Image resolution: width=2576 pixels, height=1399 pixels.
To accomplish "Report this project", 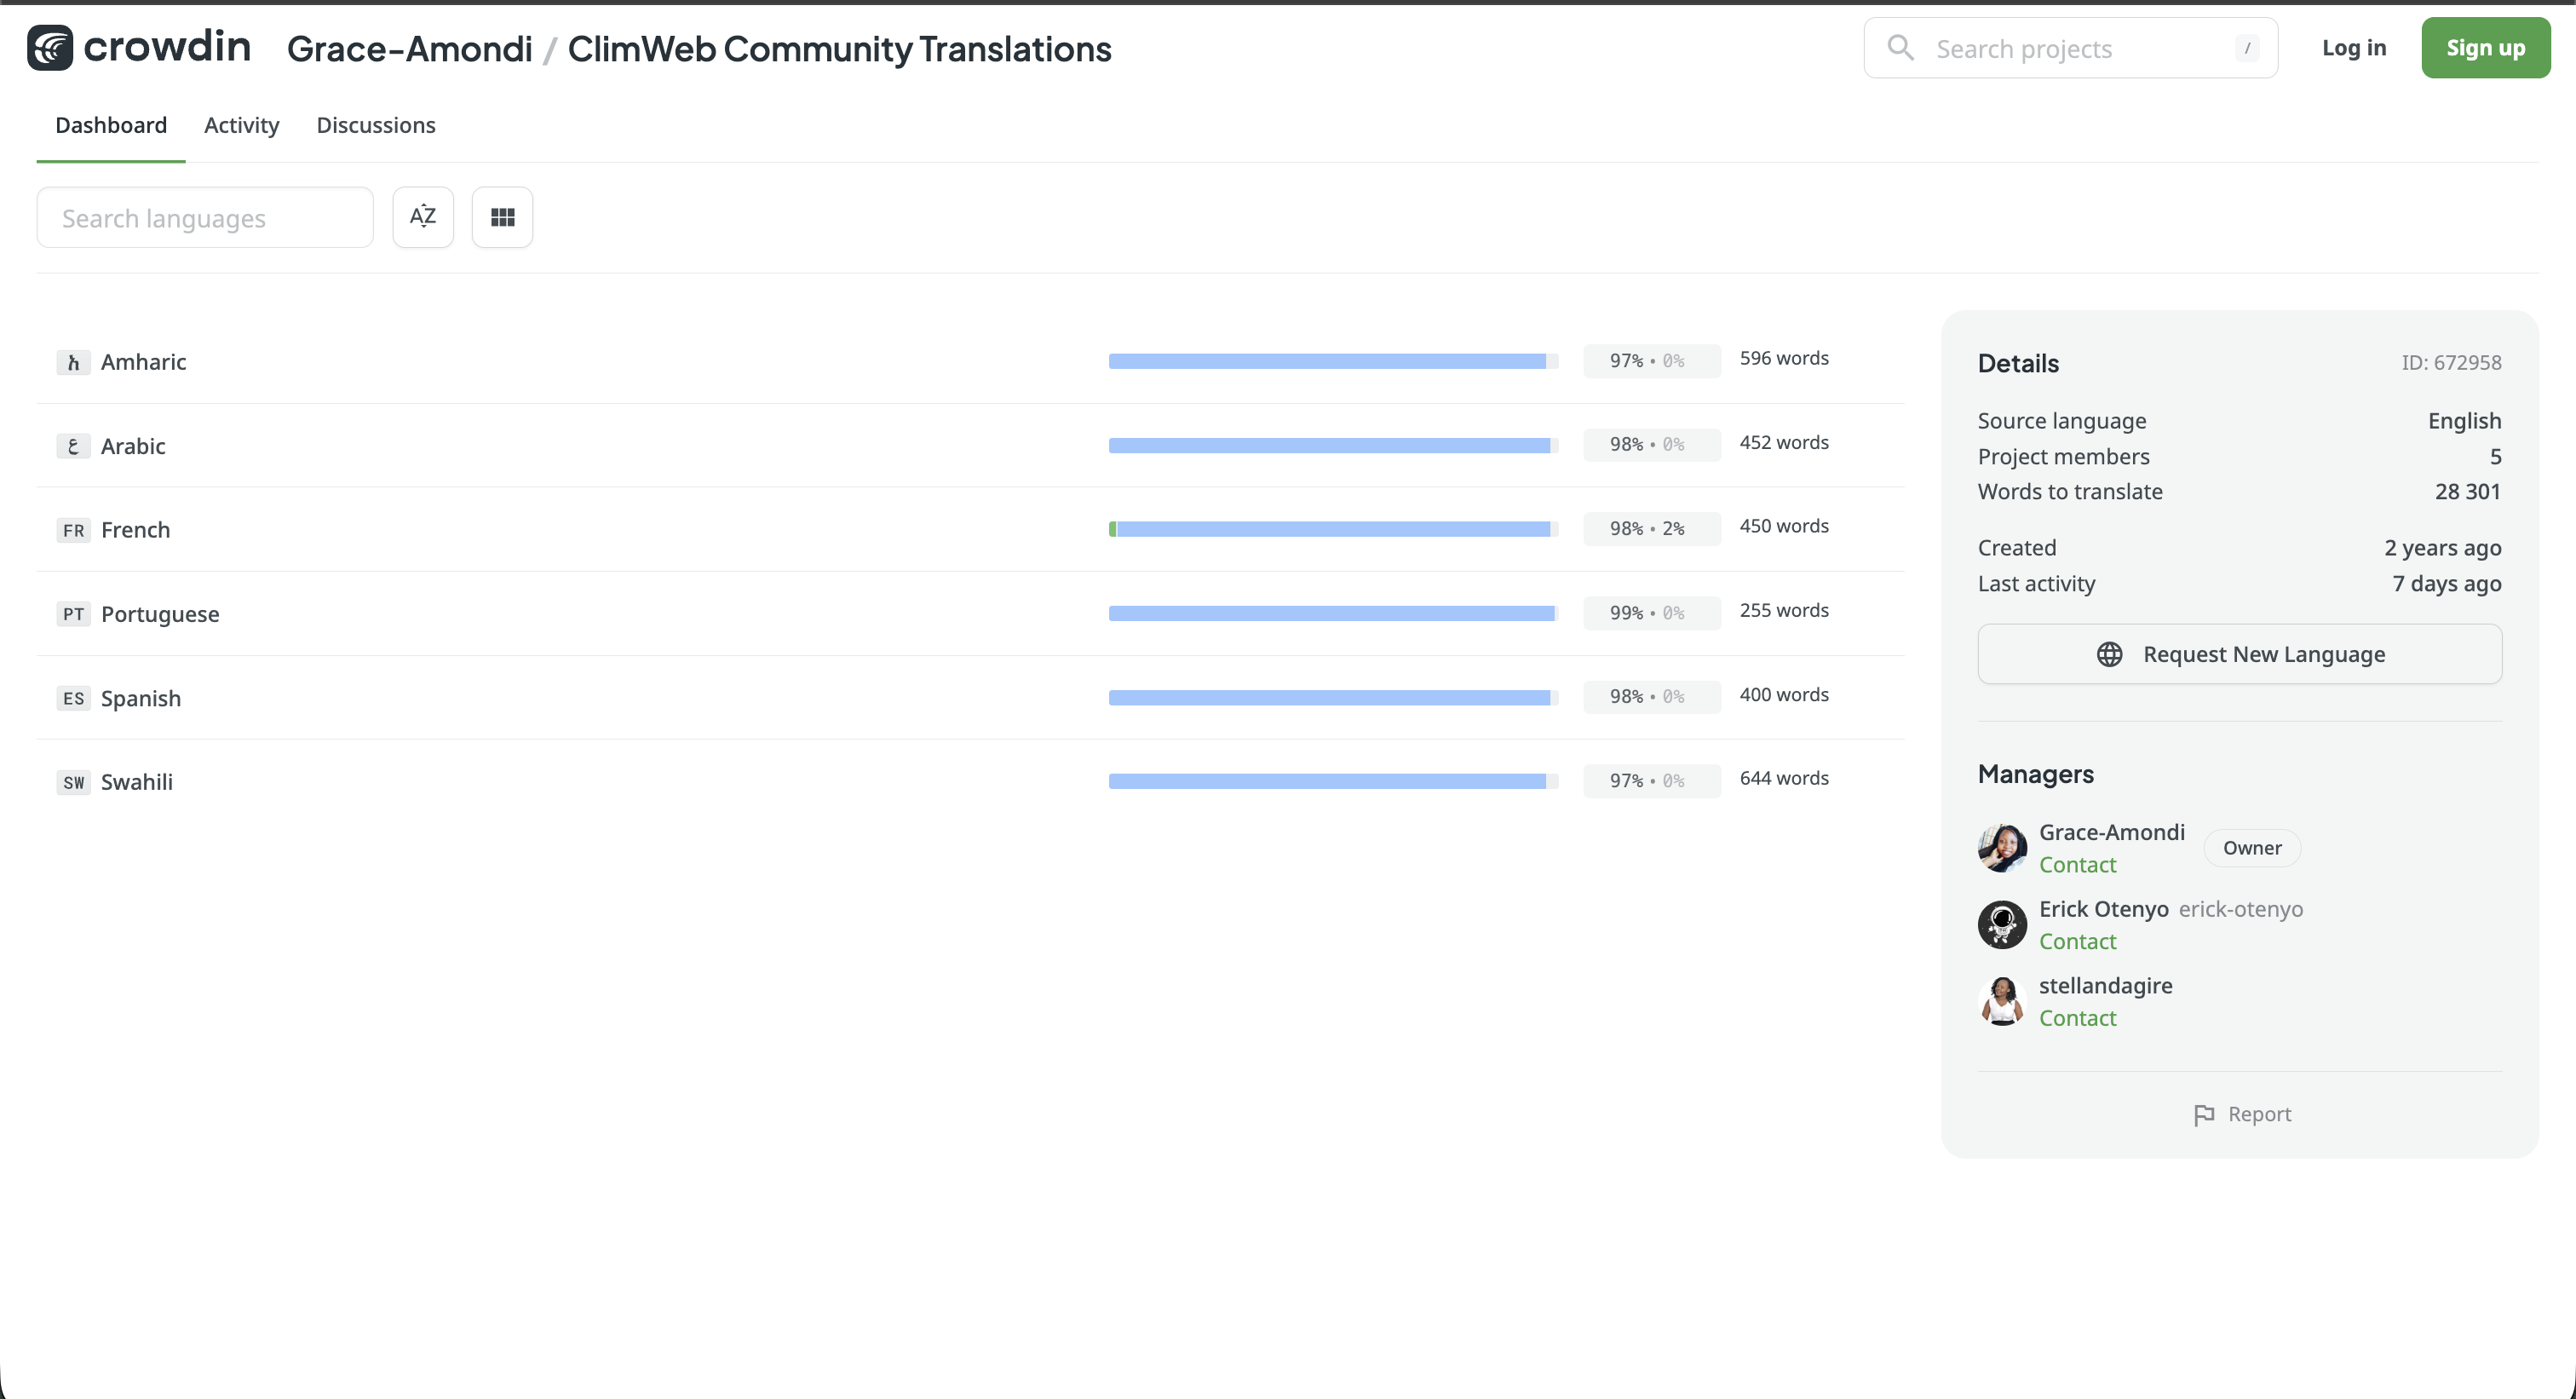I will 2241,1114.
